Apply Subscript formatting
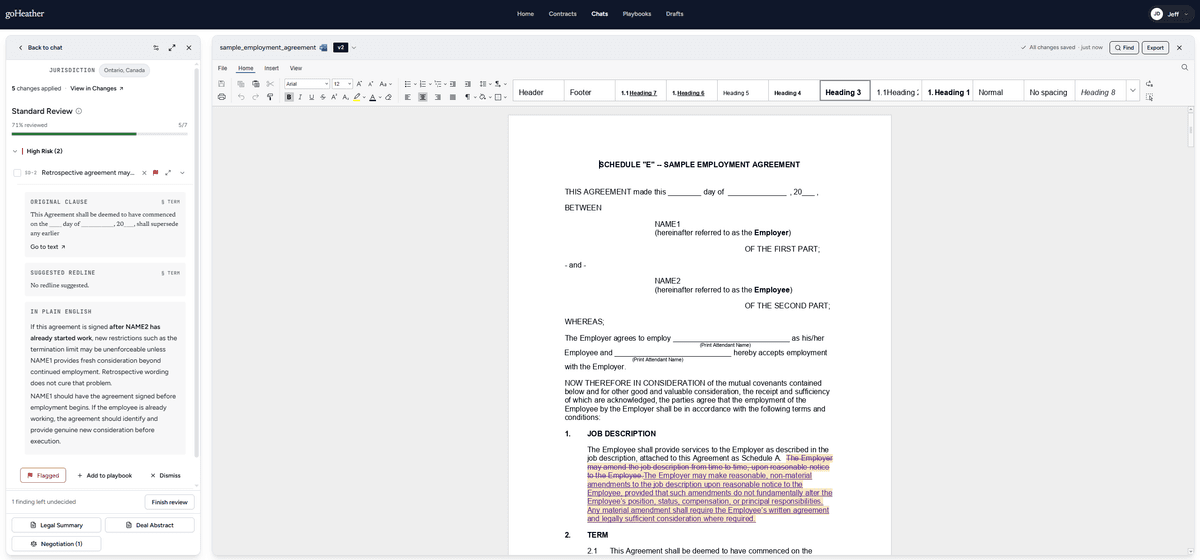This screenshot has width=1200, height=560. point(345,97)
